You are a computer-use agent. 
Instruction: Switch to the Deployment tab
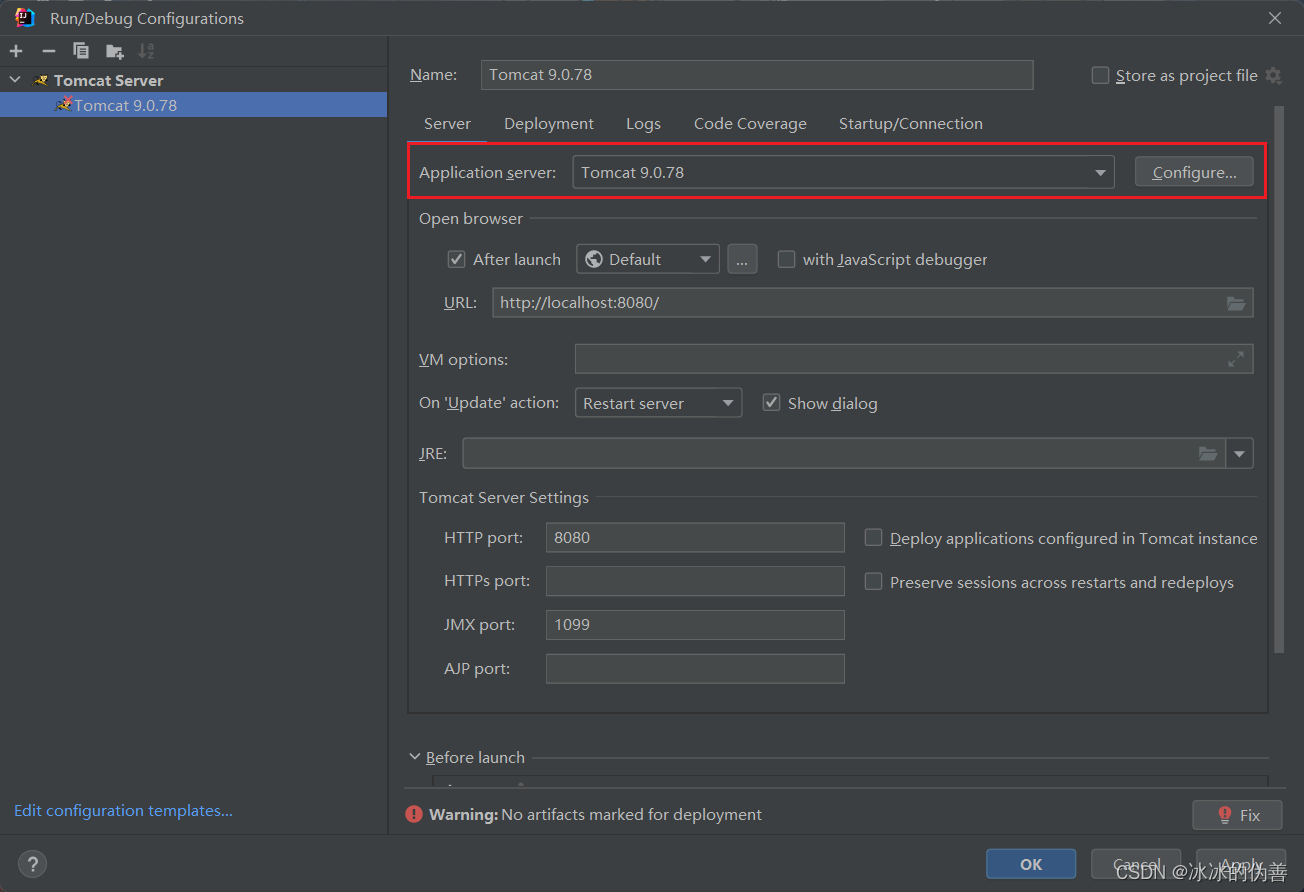click(x=549, y=124)
